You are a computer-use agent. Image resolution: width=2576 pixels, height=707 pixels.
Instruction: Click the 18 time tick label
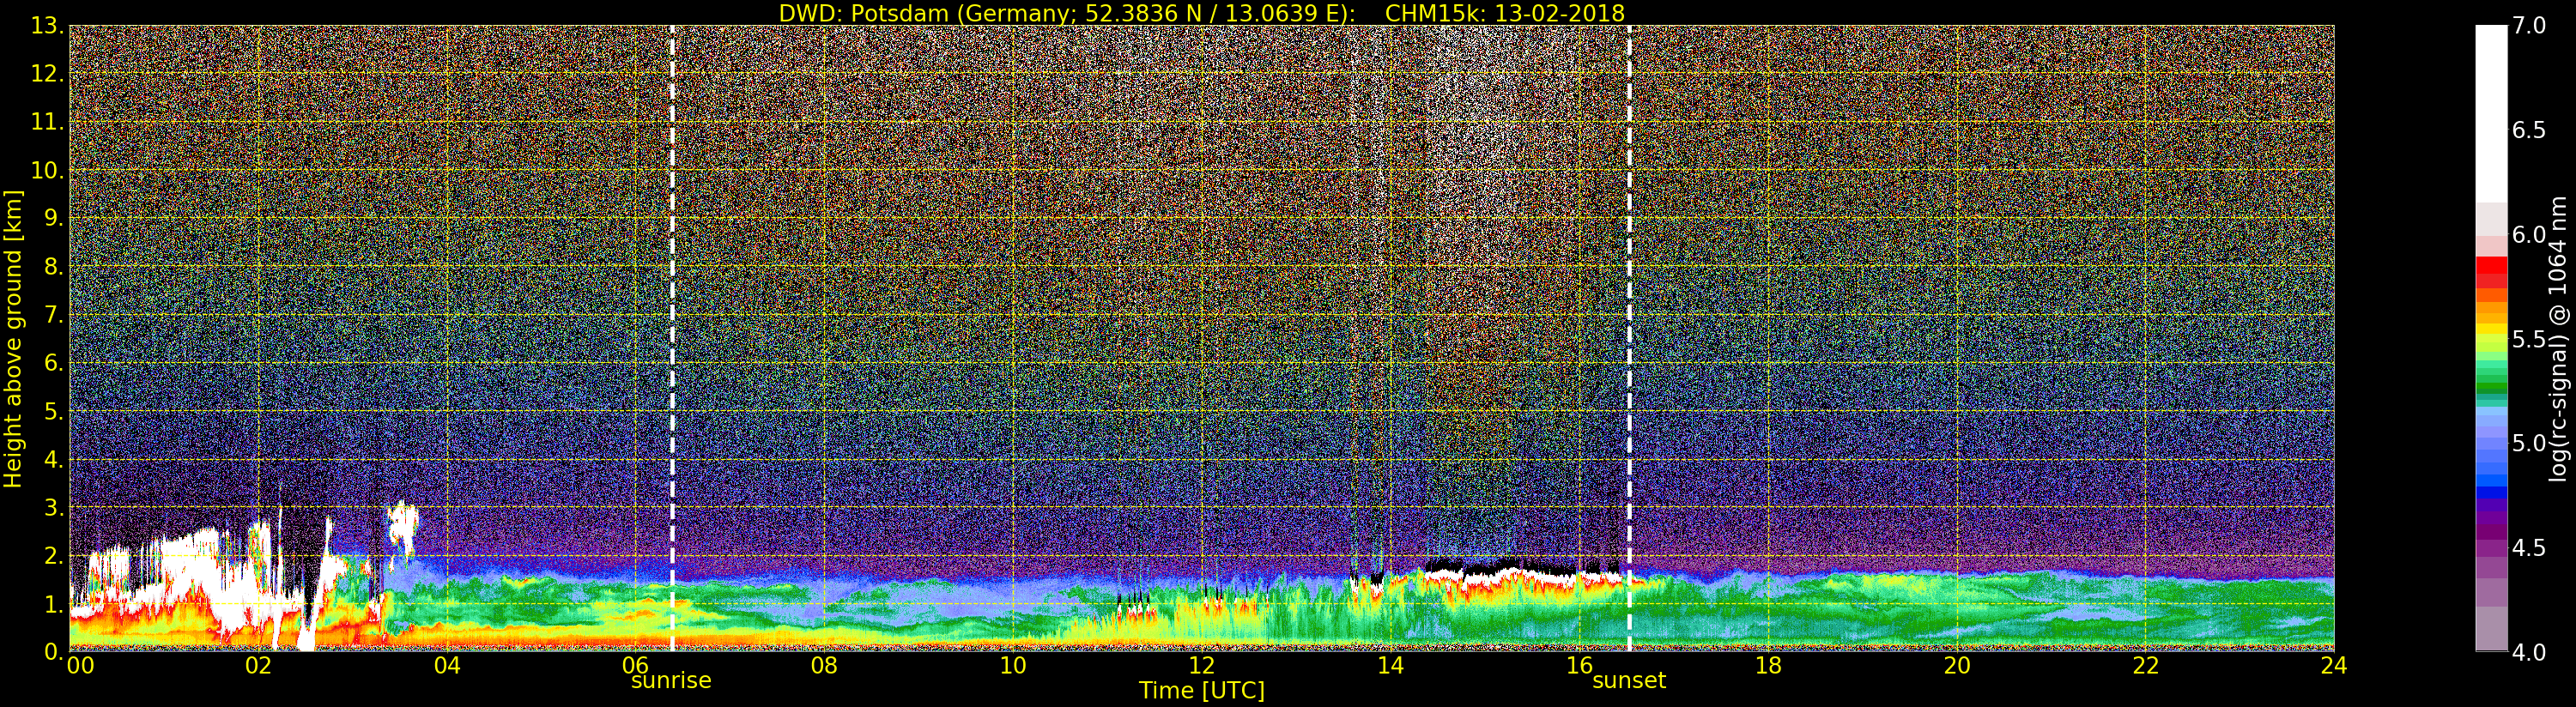[1768, 665]
